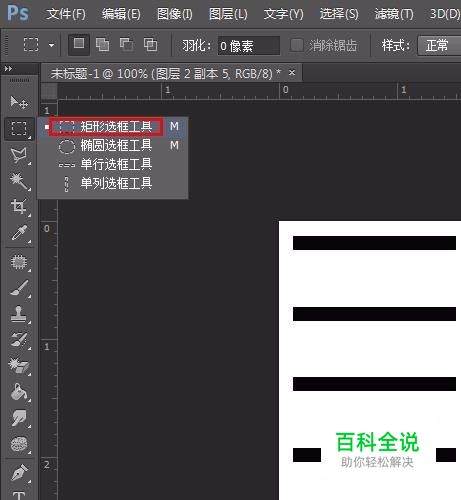Select the Crop tool
This screenshot has height=500, width=461.
click(19, 207)
